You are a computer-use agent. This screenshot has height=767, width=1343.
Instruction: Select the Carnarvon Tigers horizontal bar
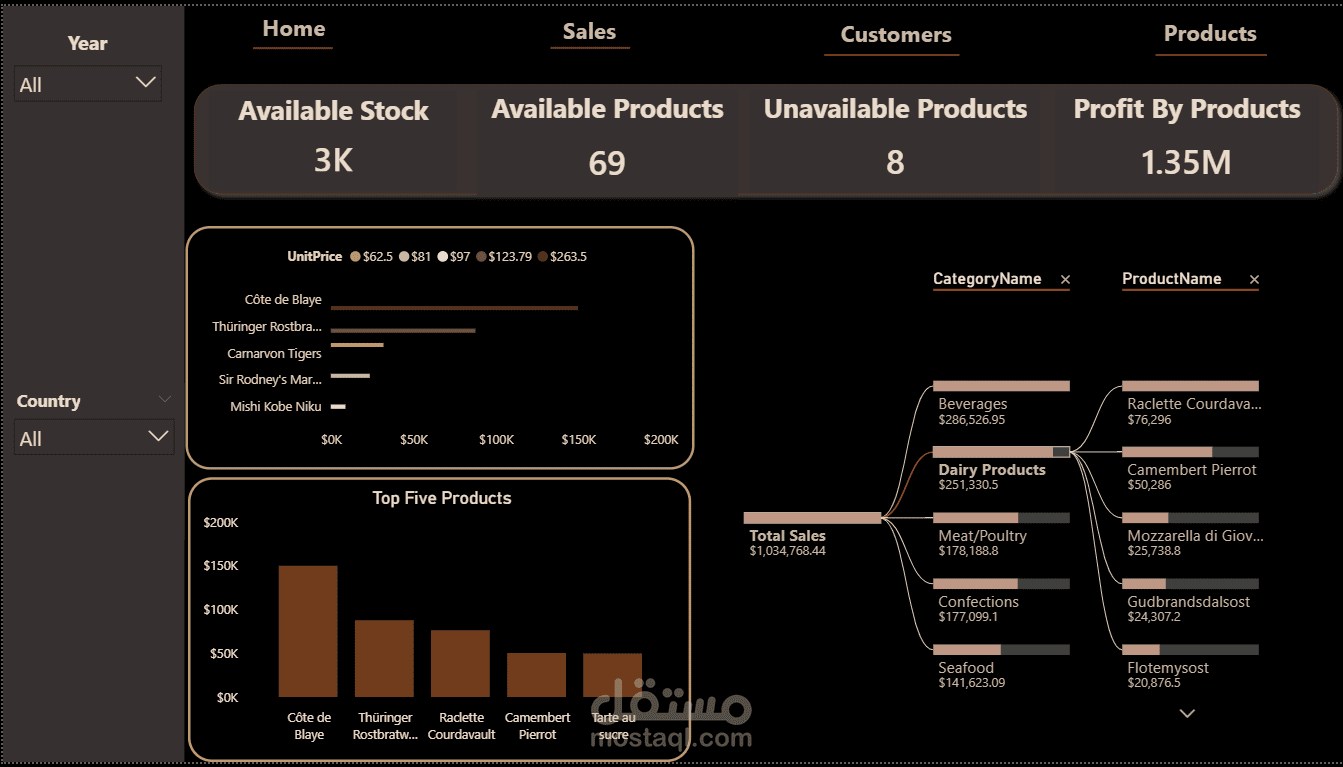click(357, 345)
